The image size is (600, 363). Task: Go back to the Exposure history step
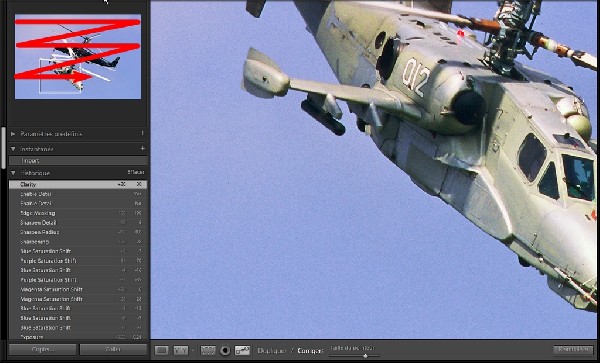pyautogui.click(x=78, y=337)
